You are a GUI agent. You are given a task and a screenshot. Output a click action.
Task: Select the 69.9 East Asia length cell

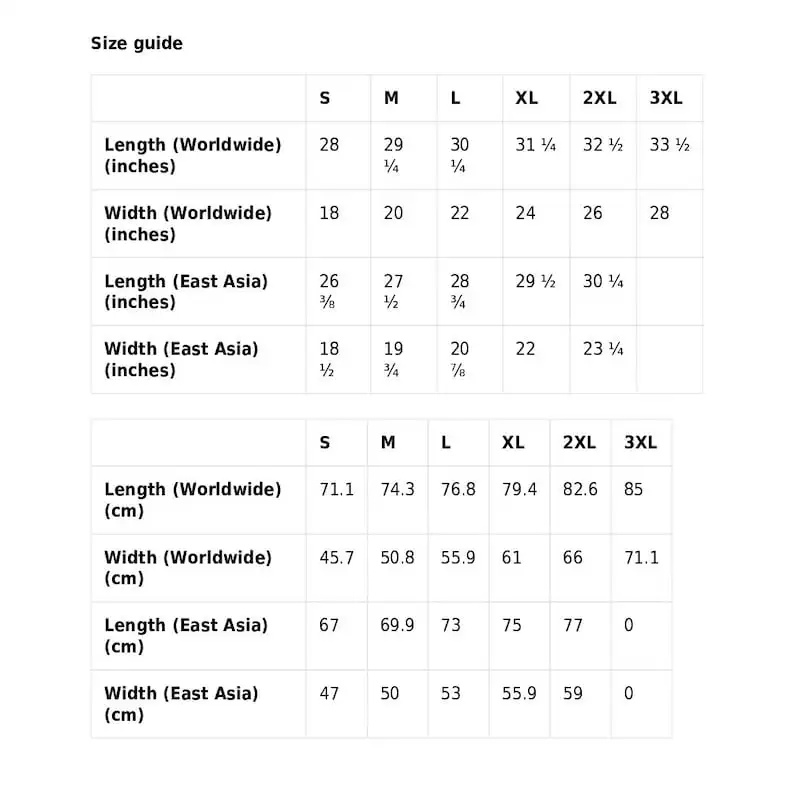(x=398, y=625)
